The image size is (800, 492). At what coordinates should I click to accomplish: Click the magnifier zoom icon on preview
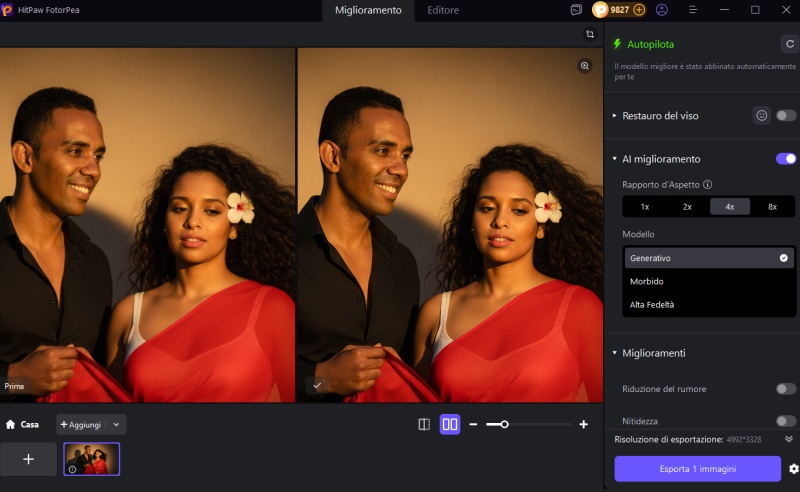tap(585, 66)
